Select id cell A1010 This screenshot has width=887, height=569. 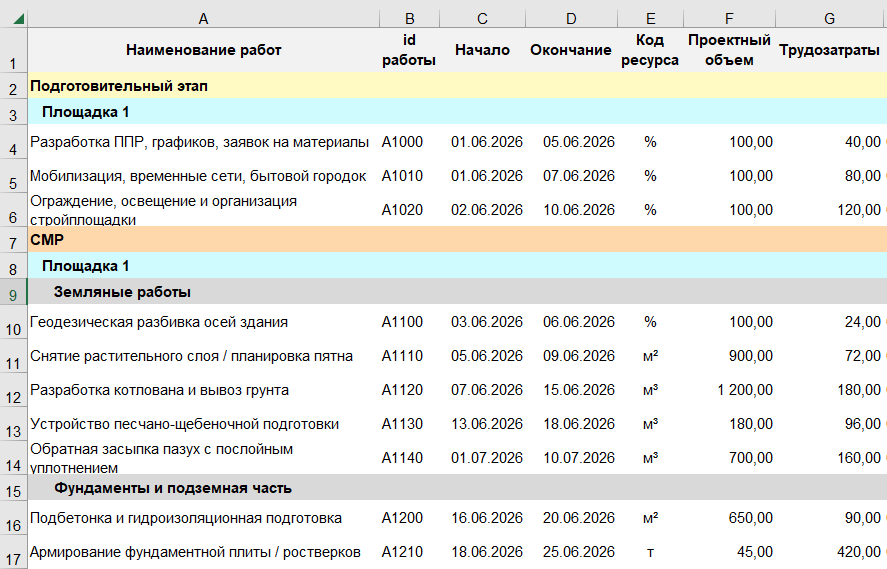tap(409, 176)
